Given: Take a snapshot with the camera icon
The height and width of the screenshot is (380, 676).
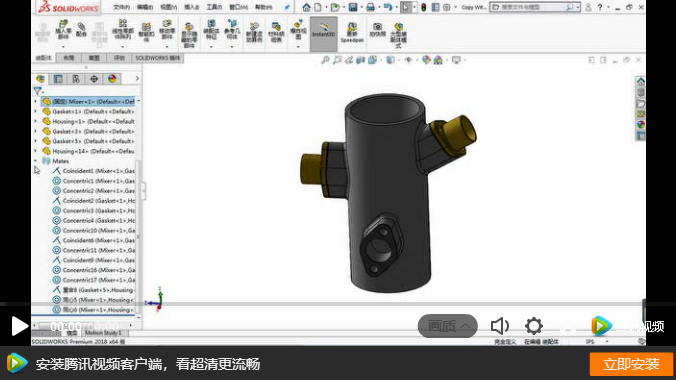Looking at the screenshot, I should (x=377, y=29).
